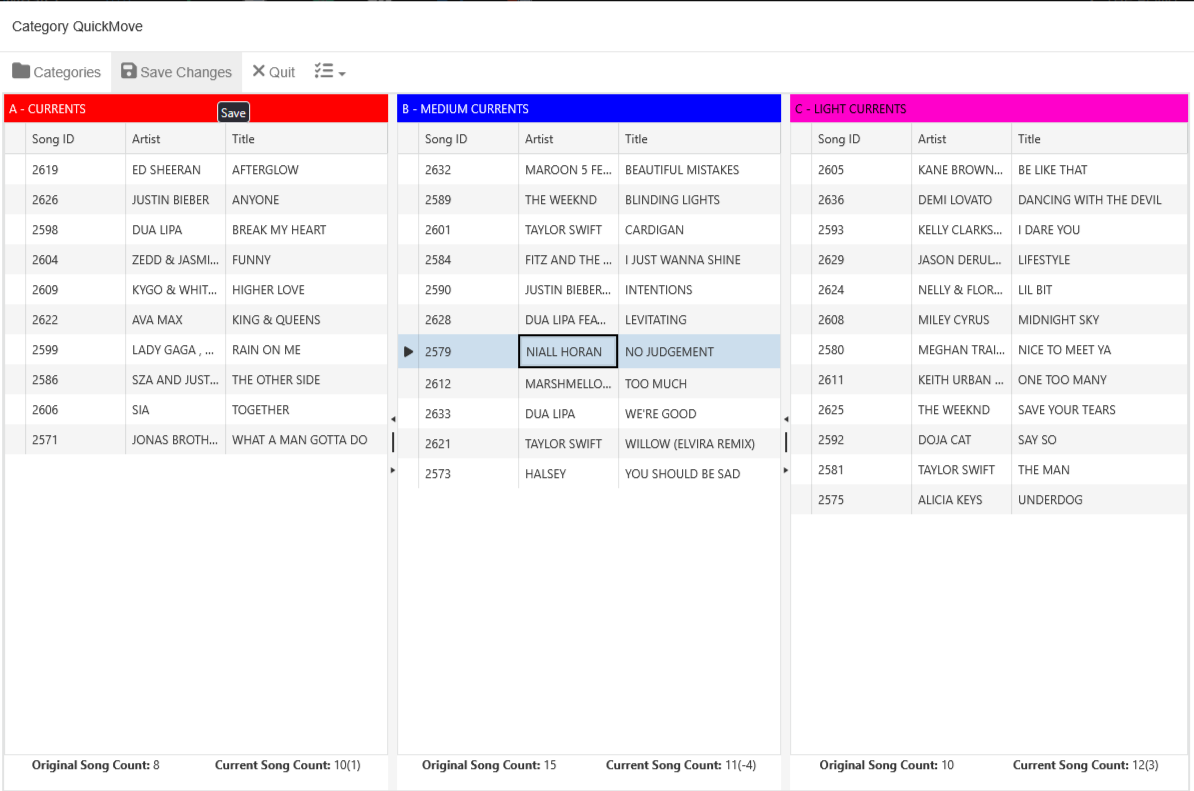The height and width of the screenshot is (791, 1194).
Task: Click the floppy disk Save Changes icon
Action: (x=128, y=71)
